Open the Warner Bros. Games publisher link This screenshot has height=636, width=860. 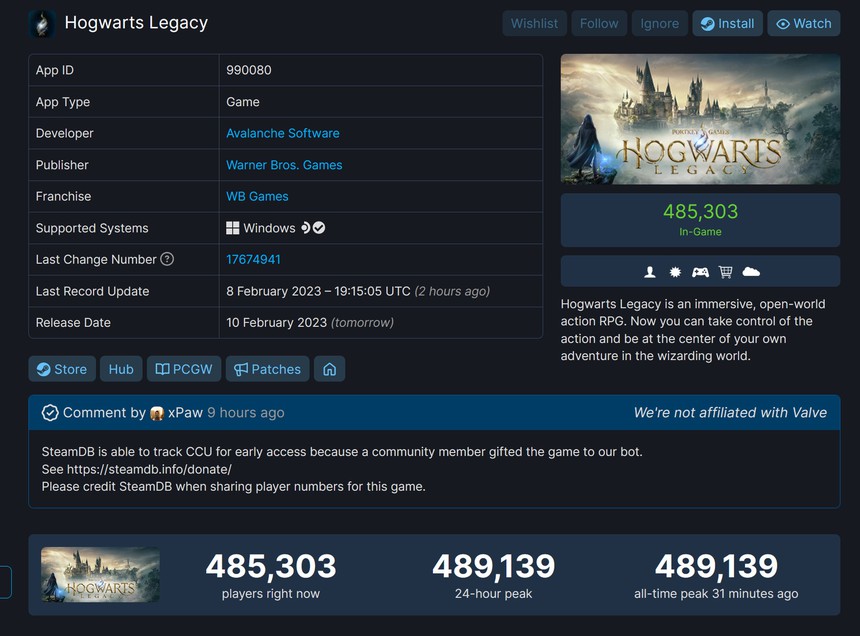(x=284, y=165)
